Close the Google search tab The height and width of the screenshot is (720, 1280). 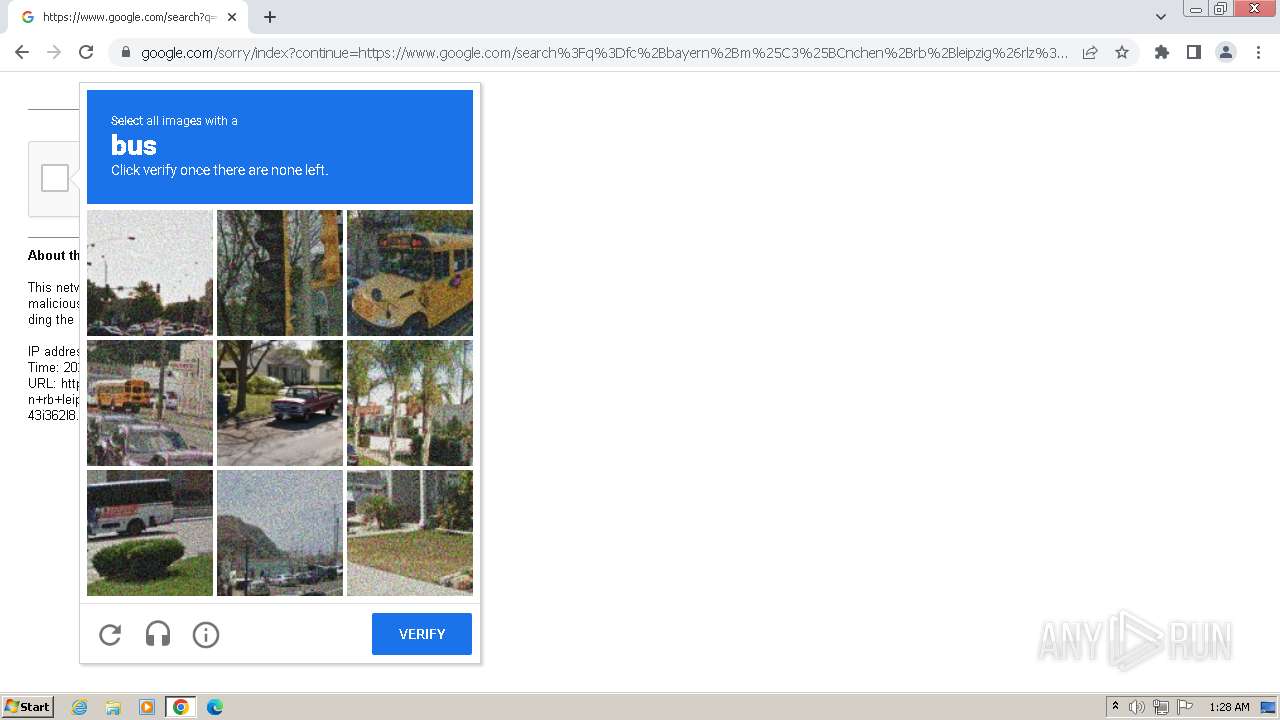(232, 17)
